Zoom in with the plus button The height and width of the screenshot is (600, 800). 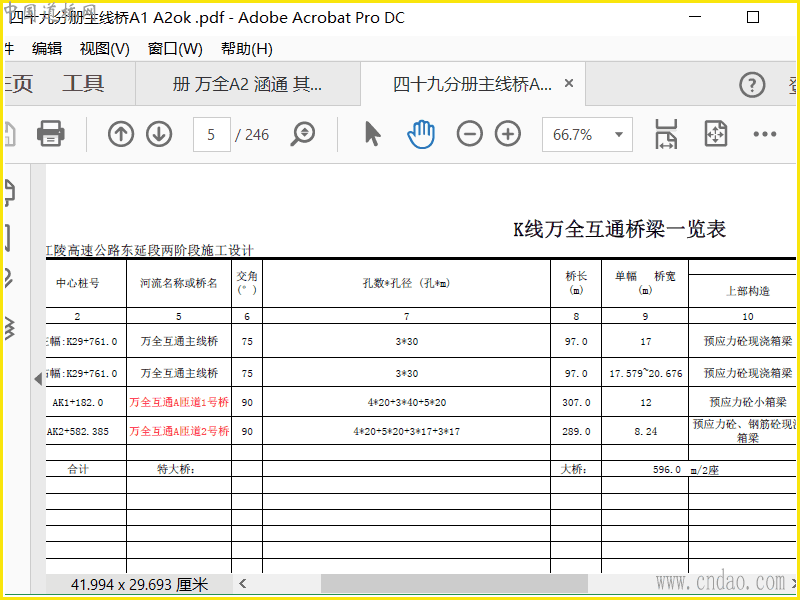[508, 134]
